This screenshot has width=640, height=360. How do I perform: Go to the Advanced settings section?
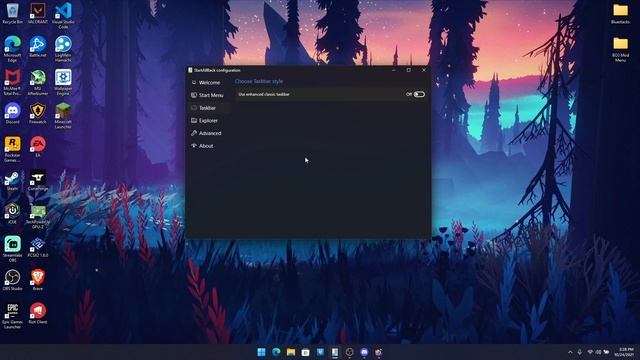tap(209, 133)
